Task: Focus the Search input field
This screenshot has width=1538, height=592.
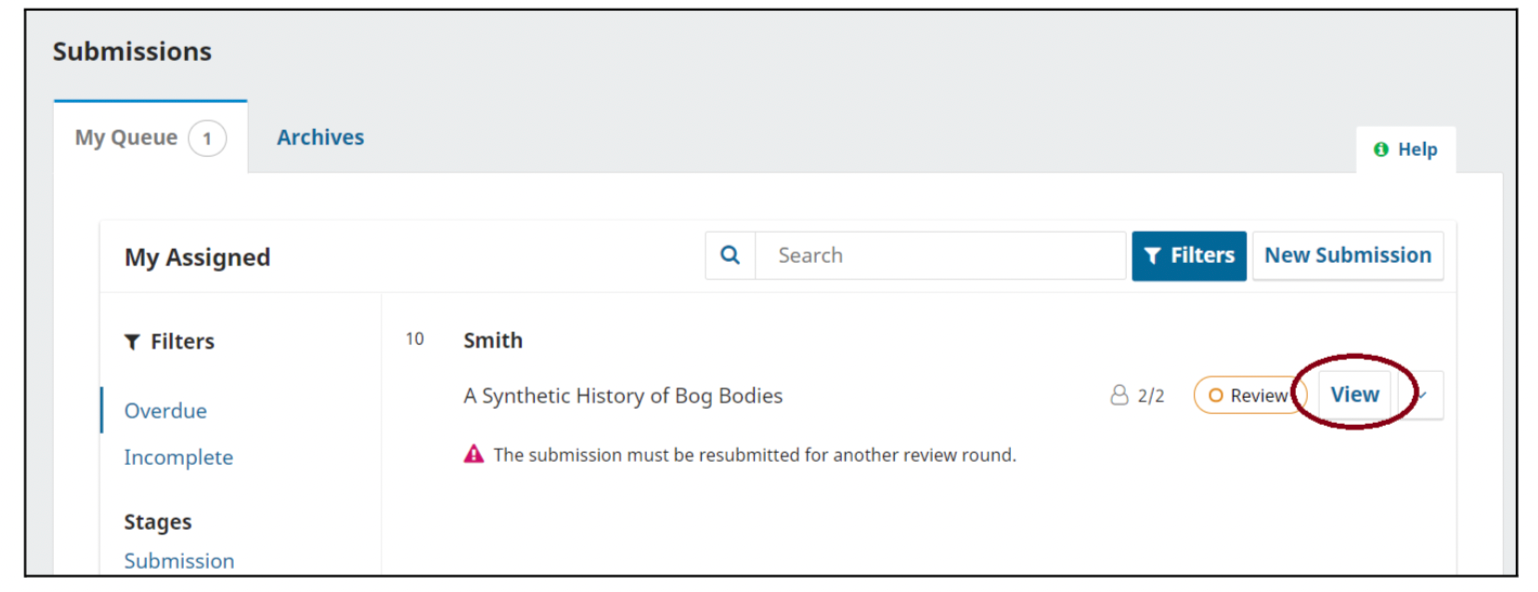Action: 940,256
